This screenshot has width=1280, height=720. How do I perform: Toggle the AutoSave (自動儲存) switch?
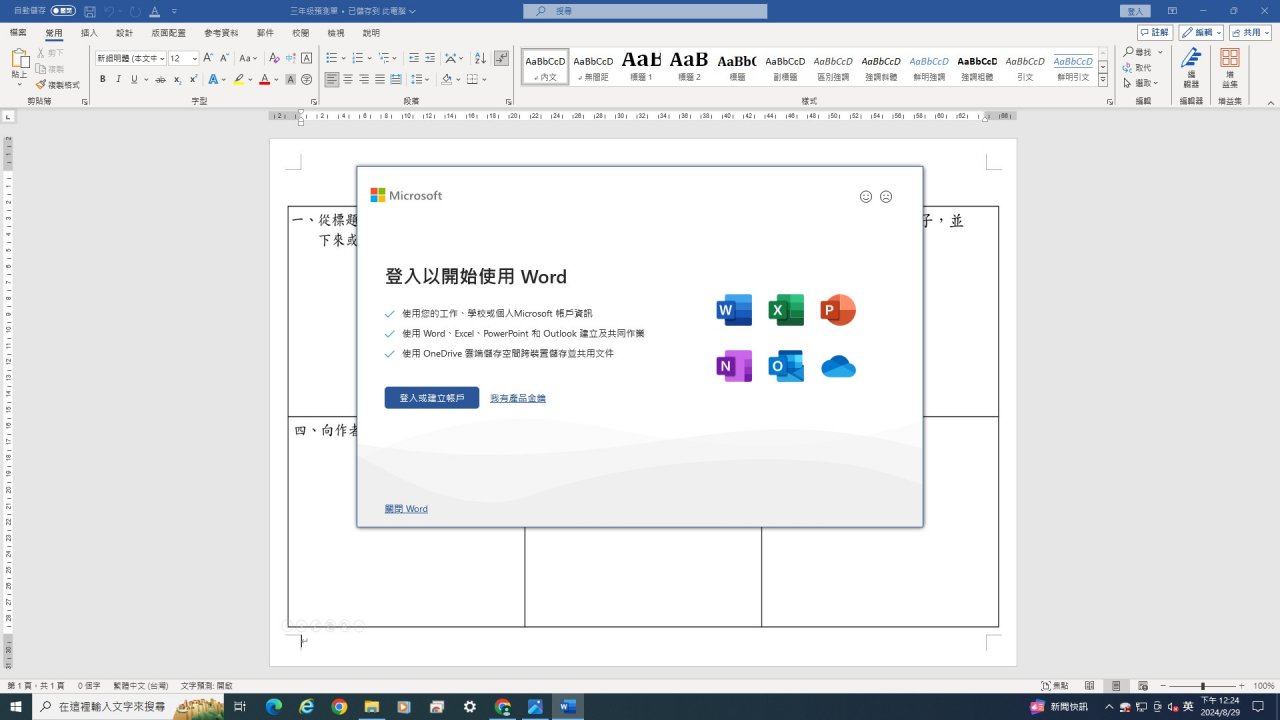(x=63, y=11)
